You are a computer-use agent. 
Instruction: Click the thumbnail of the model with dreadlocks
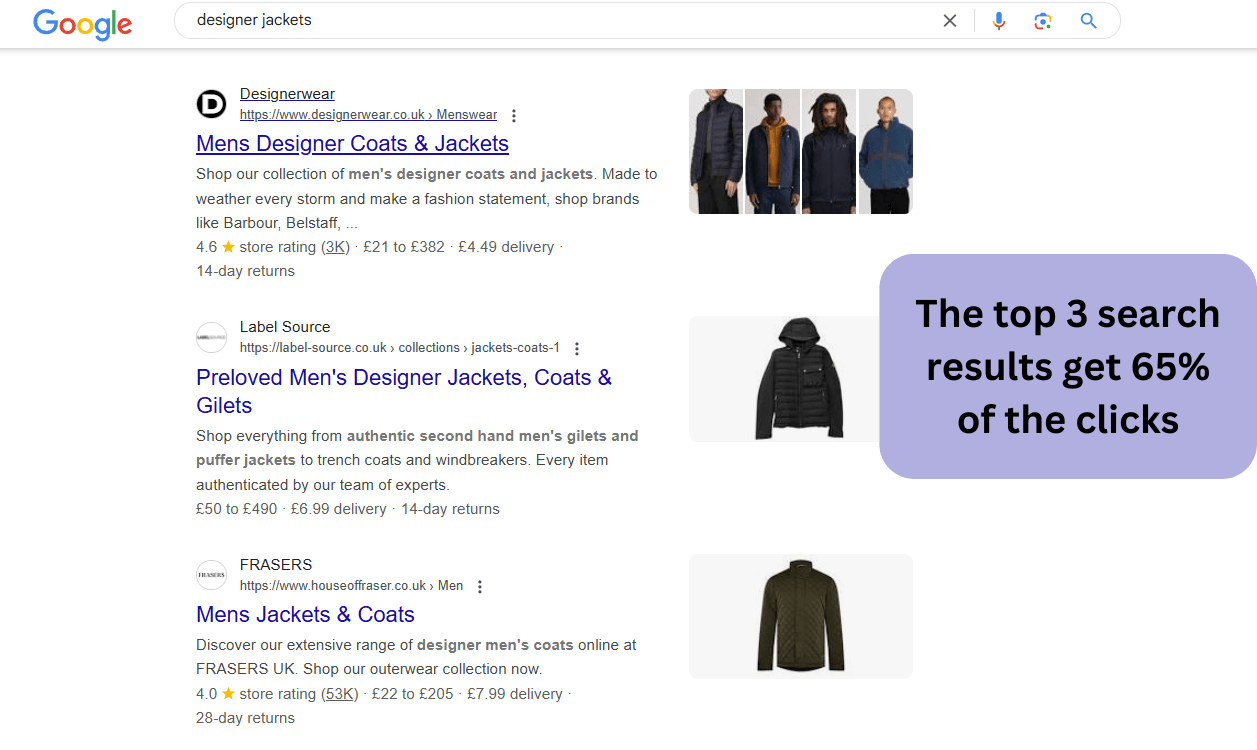tap(829, 151)
